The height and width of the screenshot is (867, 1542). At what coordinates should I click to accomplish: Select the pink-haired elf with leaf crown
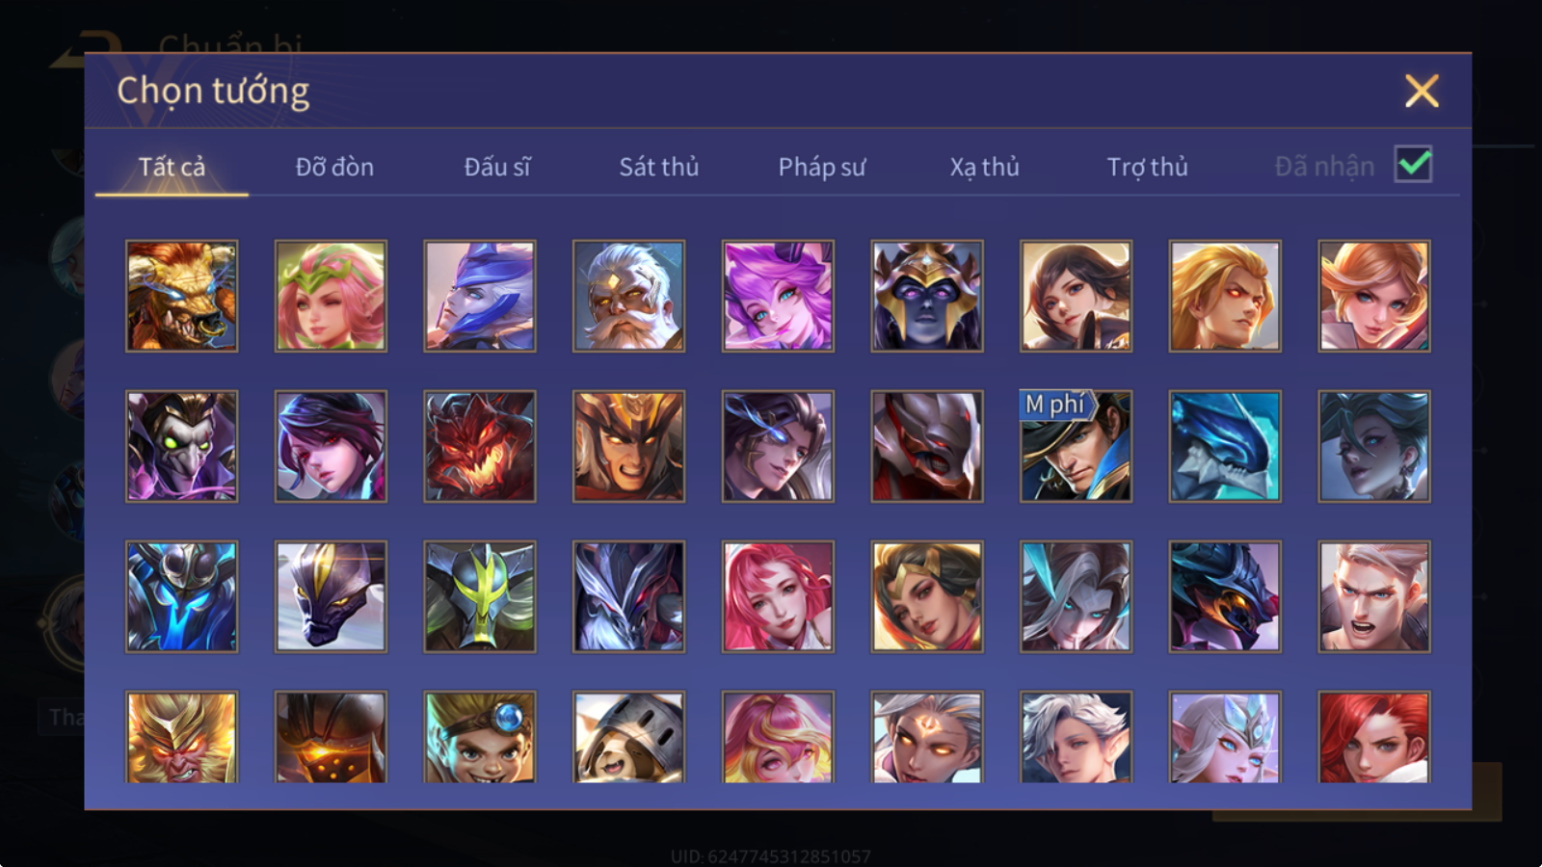click(x=331, y=296)
